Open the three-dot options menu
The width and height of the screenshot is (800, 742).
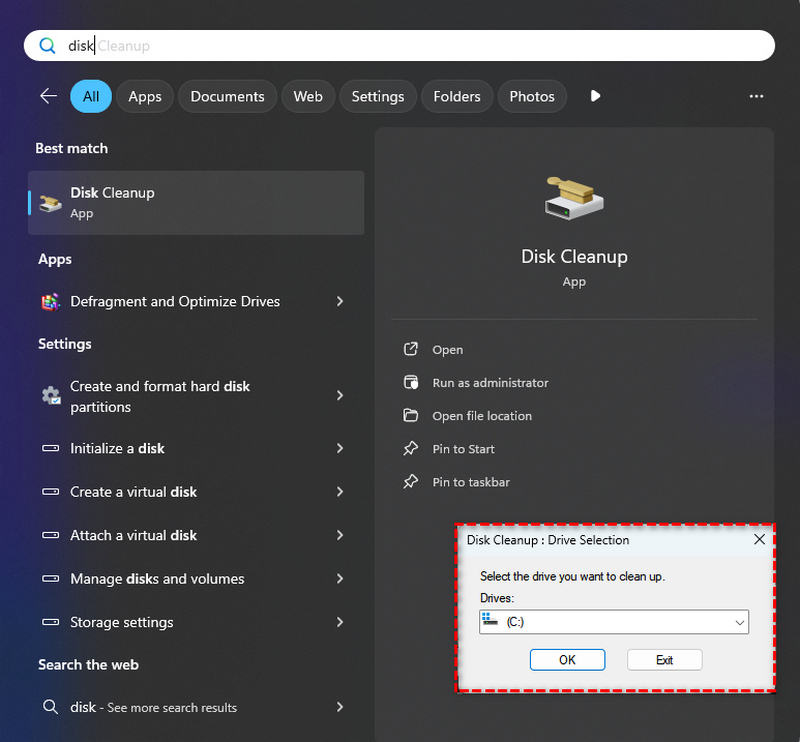756,96
